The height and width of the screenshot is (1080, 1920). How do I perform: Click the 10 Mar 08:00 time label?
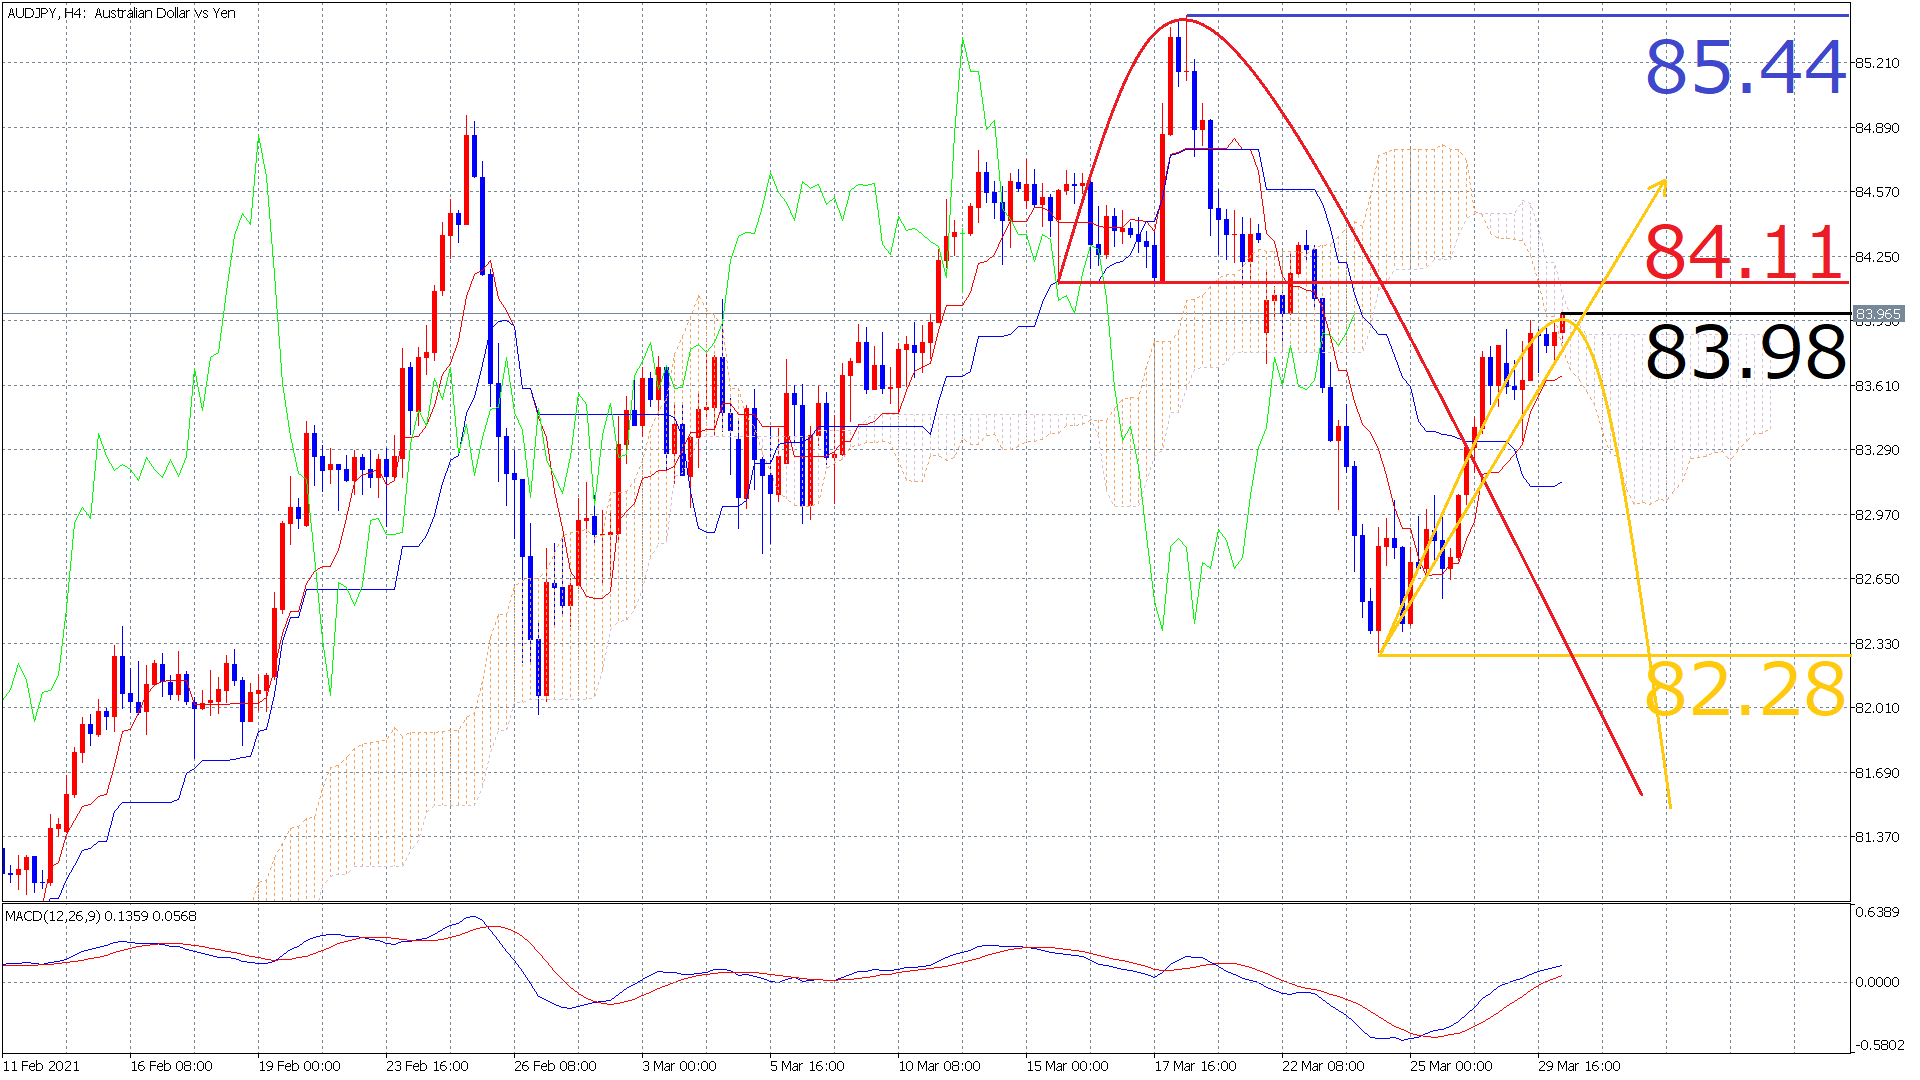pos(939,1066)
